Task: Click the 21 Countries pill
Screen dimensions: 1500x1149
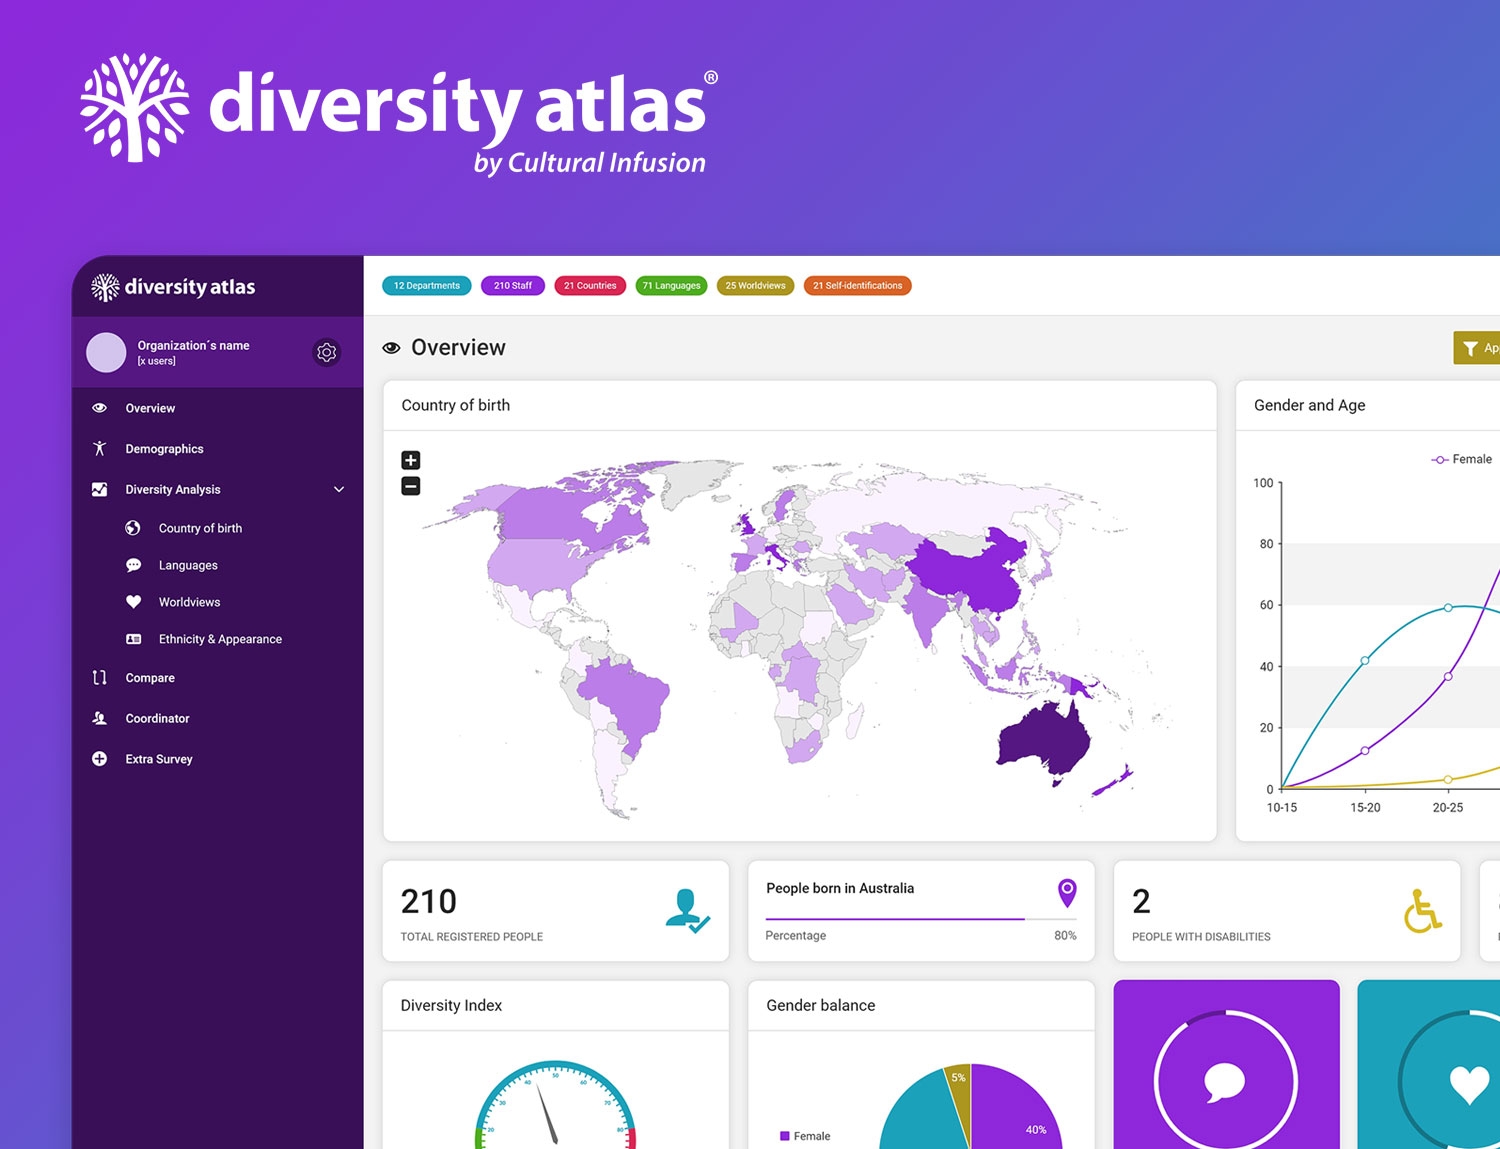Action: [590, 286]
